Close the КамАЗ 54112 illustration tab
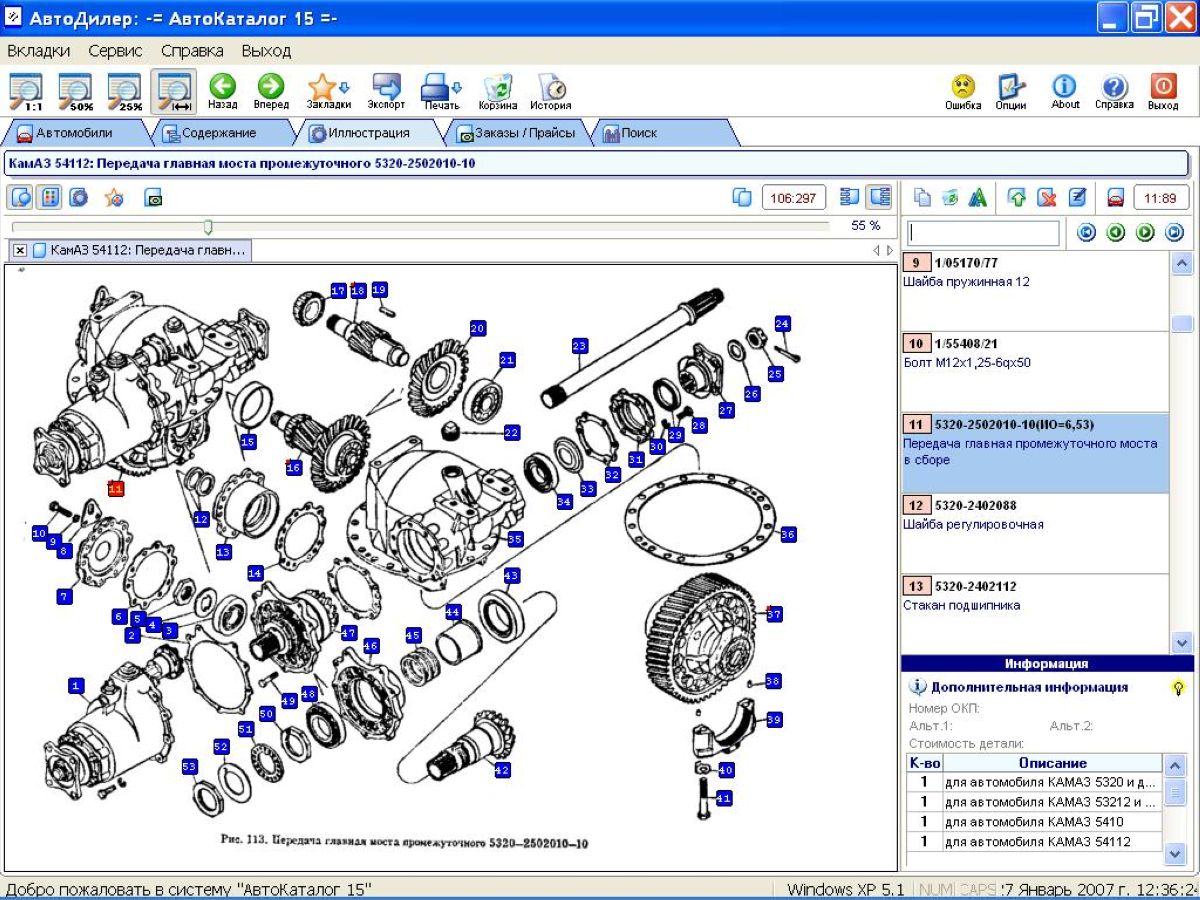1200x900 pixels. point(20,250)
